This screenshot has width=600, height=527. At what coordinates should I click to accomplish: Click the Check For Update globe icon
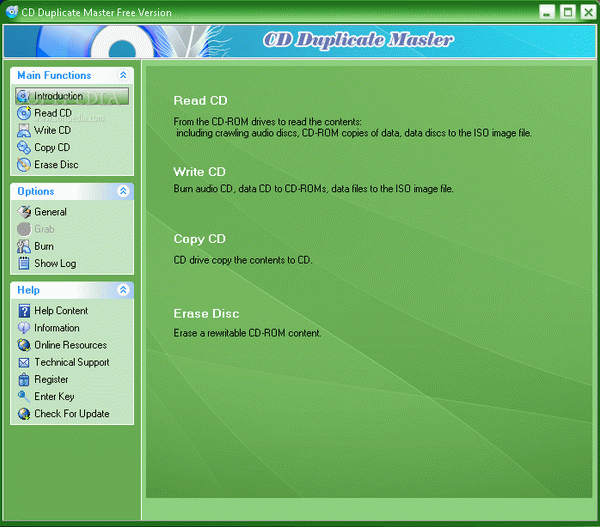pos(24,414)
